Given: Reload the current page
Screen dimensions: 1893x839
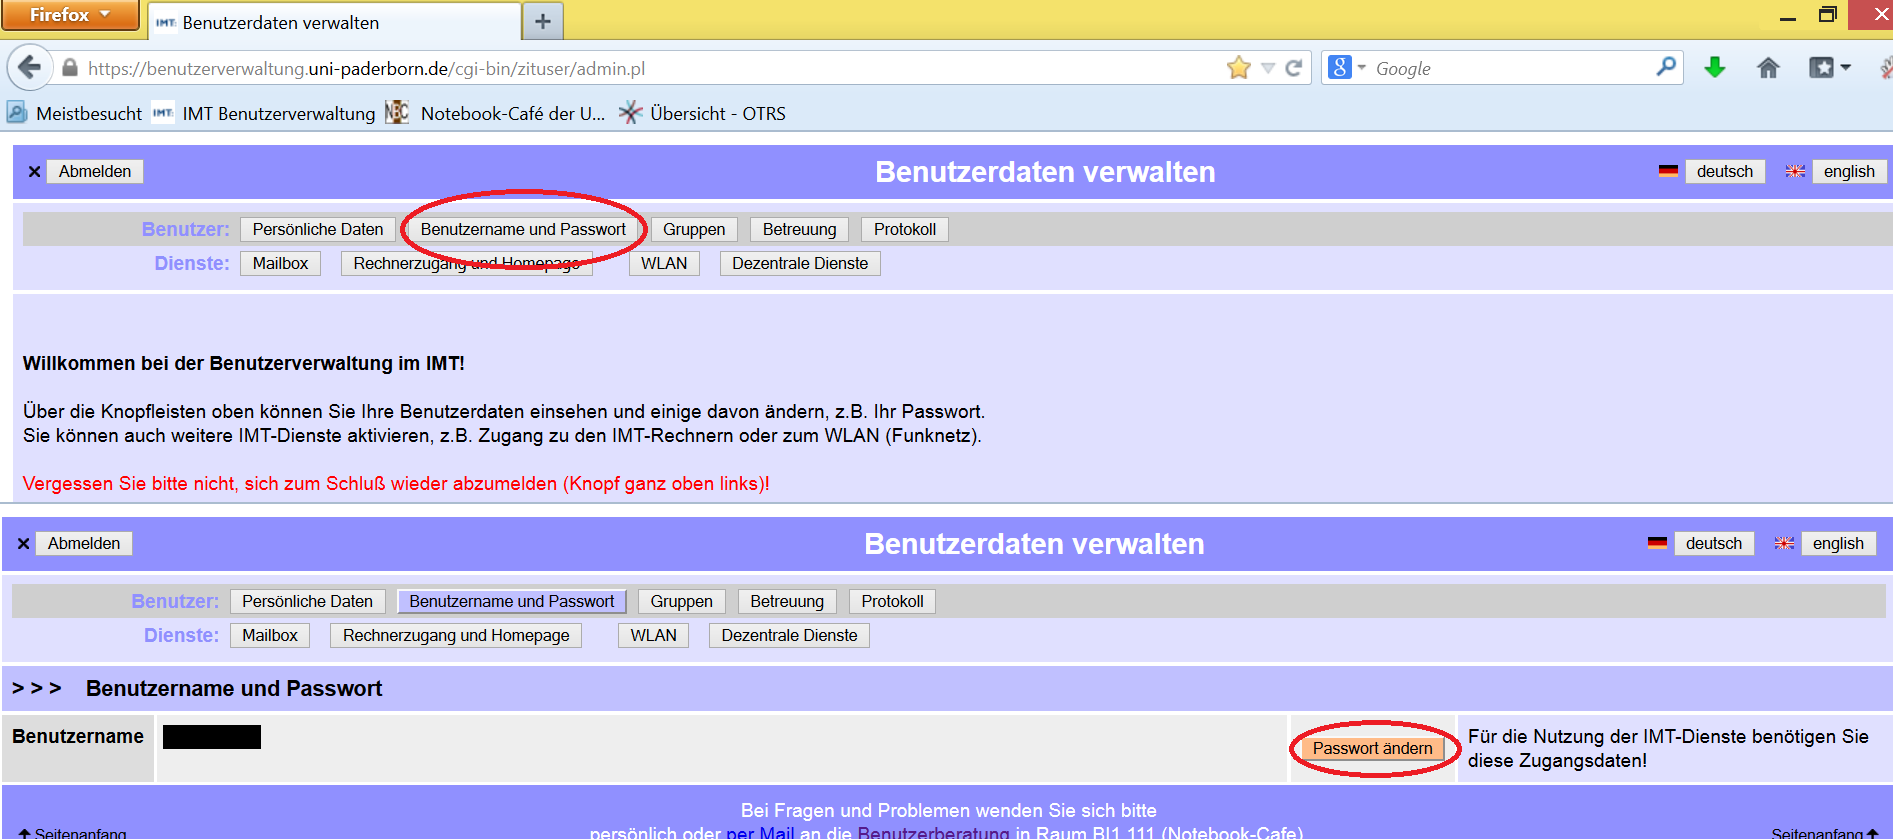Looking at the screenshot, I should (x=1294, y=68).
